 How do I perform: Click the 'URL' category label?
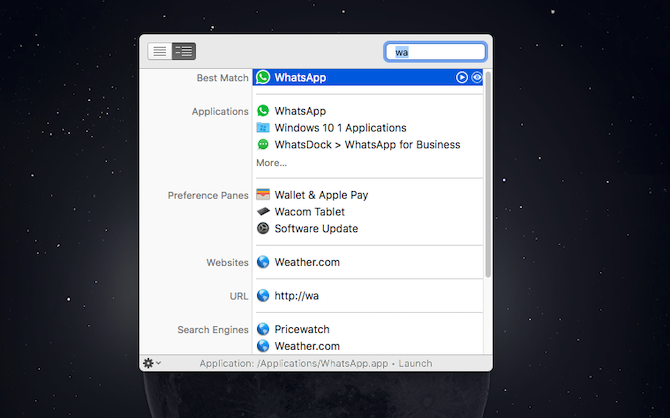coord(239,296)
